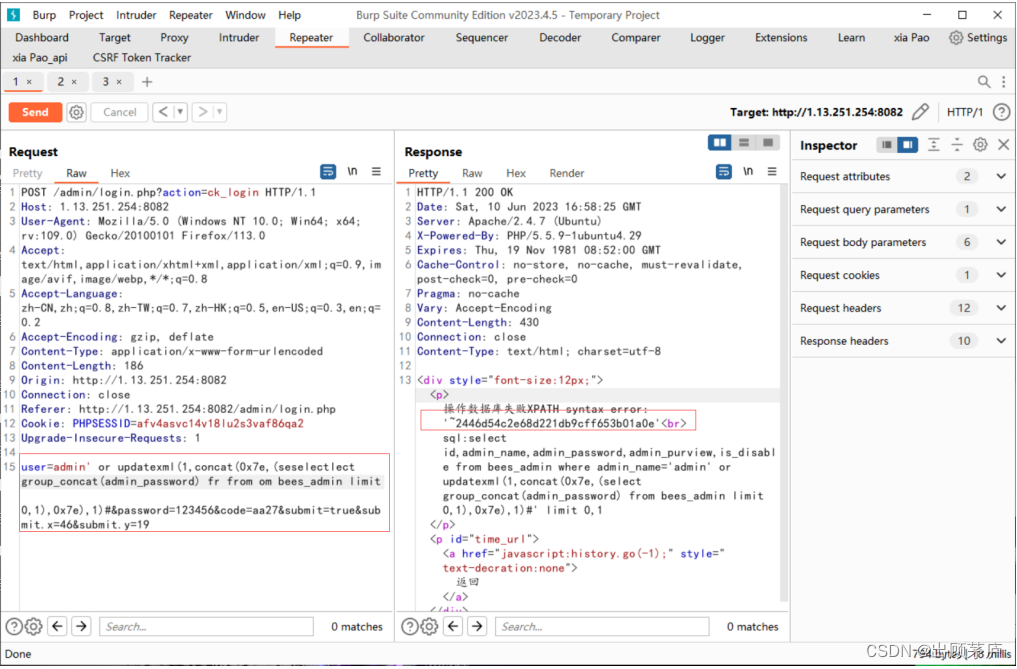Viewport: 1017px width, 669px height.
Task: Open the Decoder tool tab
Action: pos(560,38)
